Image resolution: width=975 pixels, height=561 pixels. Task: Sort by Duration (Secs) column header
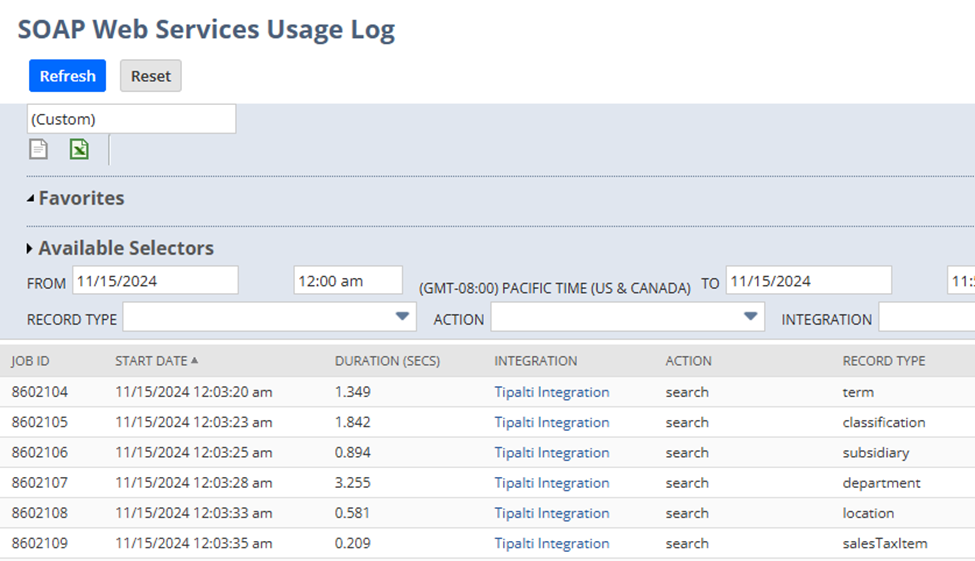pos(387,361)
